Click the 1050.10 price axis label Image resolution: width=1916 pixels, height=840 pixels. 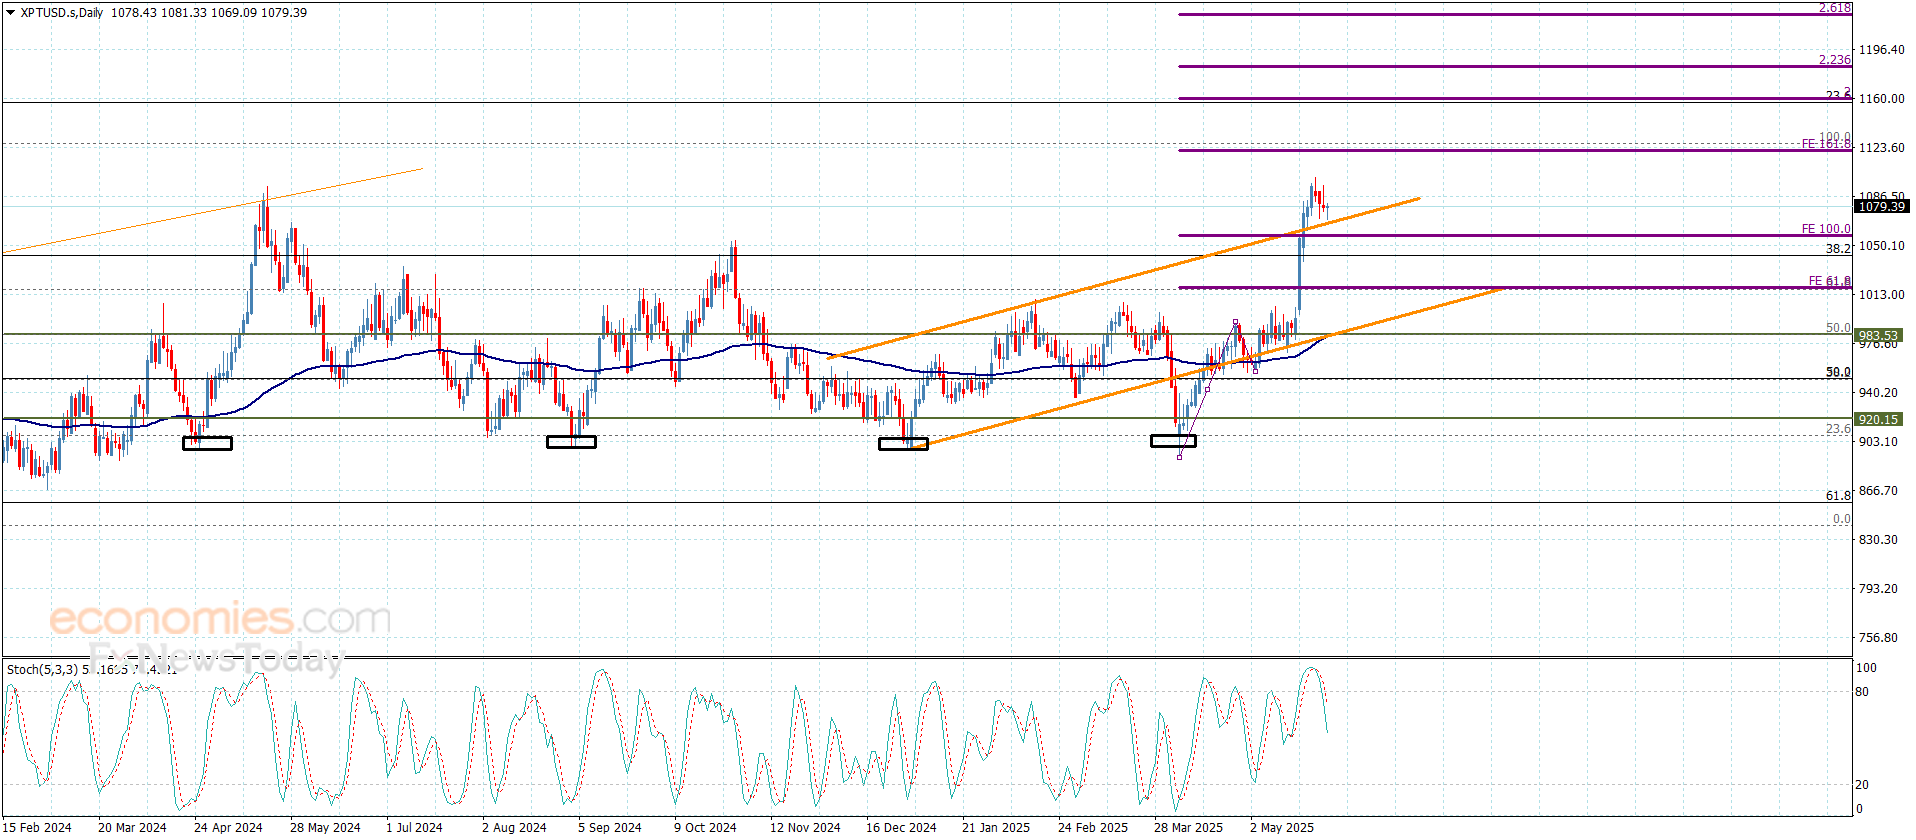point(1882,246)
